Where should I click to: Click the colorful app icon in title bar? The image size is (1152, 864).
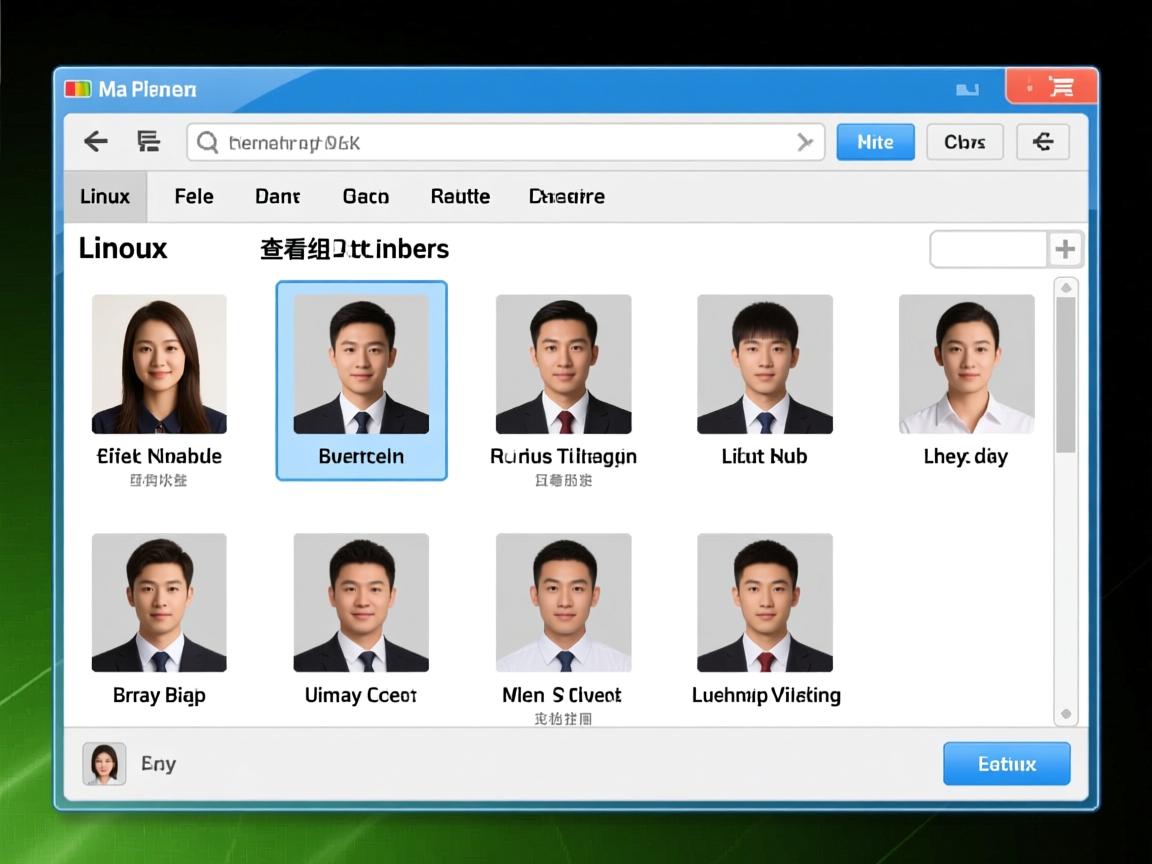pos(78,89)
